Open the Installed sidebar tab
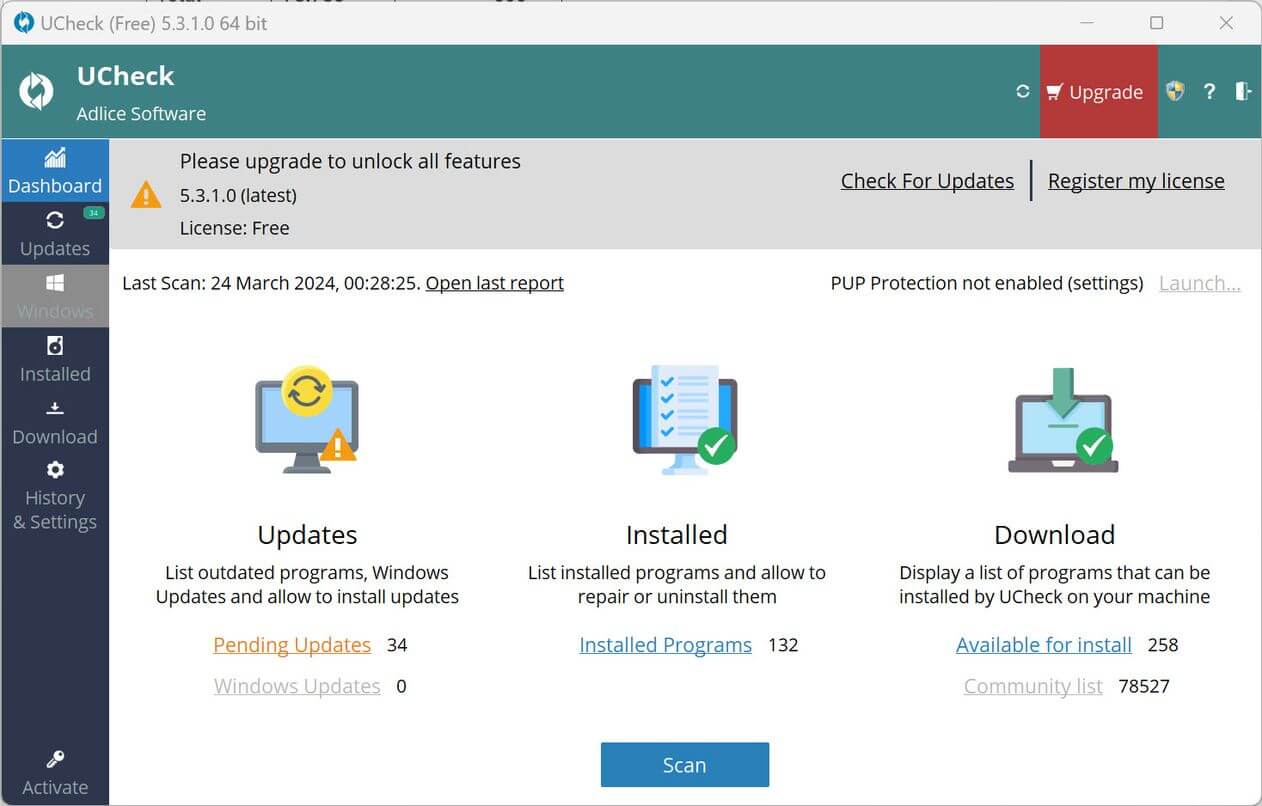This screenshot has height=806, width=1262. tap(55, 359)
